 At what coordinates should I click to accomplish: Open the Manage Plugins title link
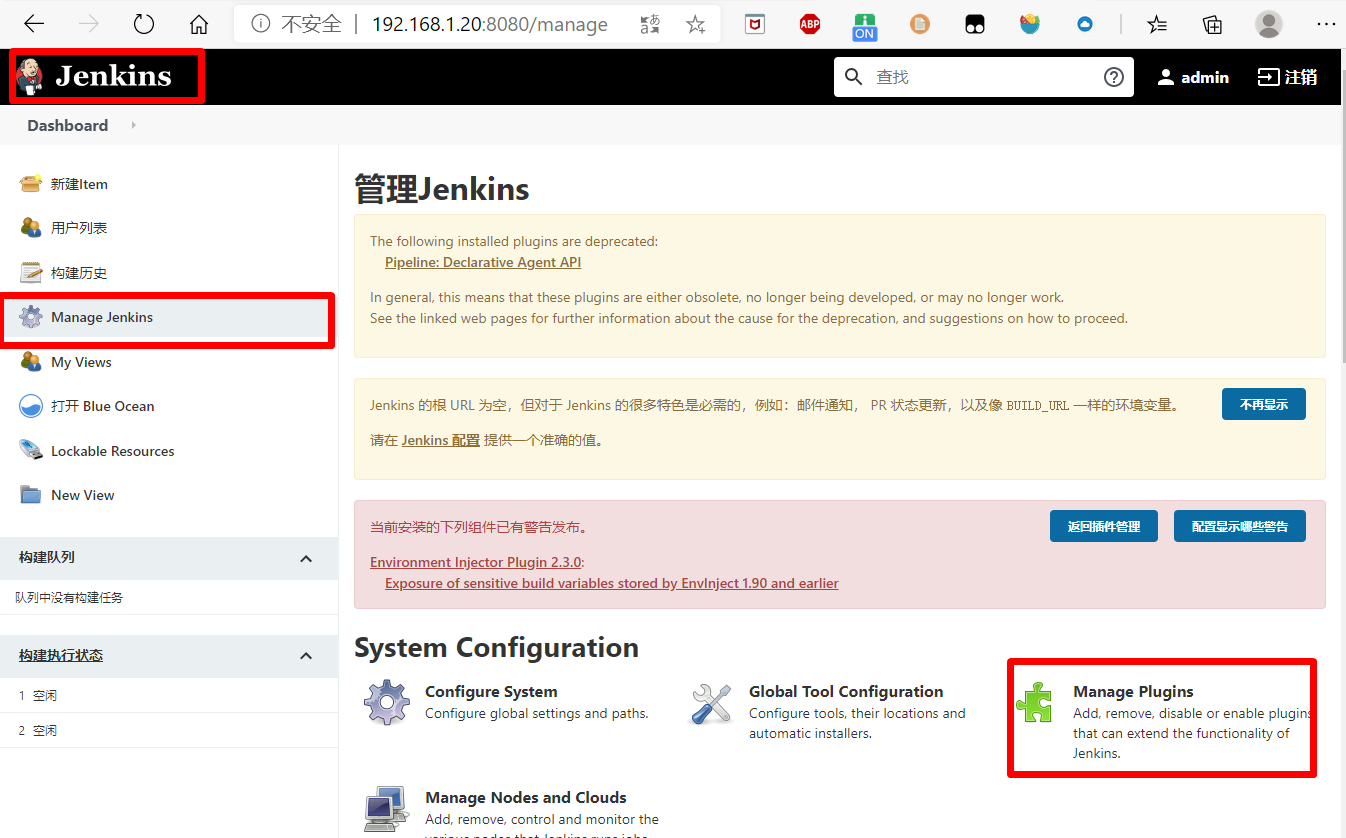(x=1133, y=691)
